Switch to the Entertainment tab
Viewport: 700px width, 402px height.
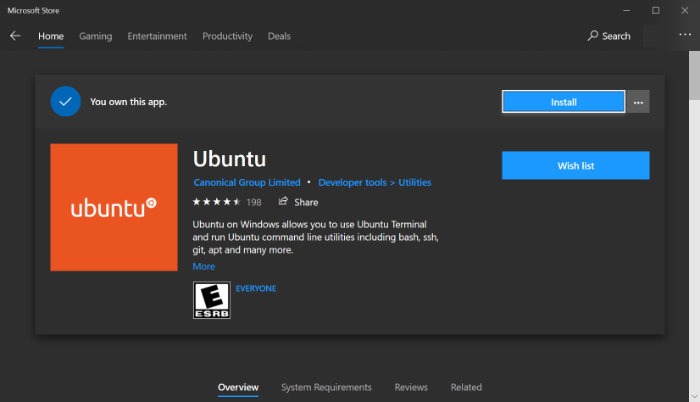pos(157,36)
